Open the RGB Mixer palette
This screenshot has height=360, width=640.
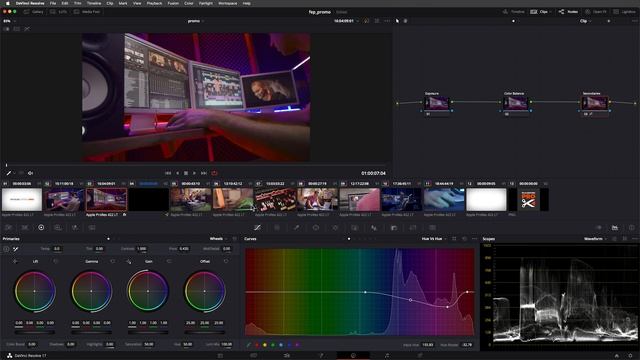click(75, 227)
